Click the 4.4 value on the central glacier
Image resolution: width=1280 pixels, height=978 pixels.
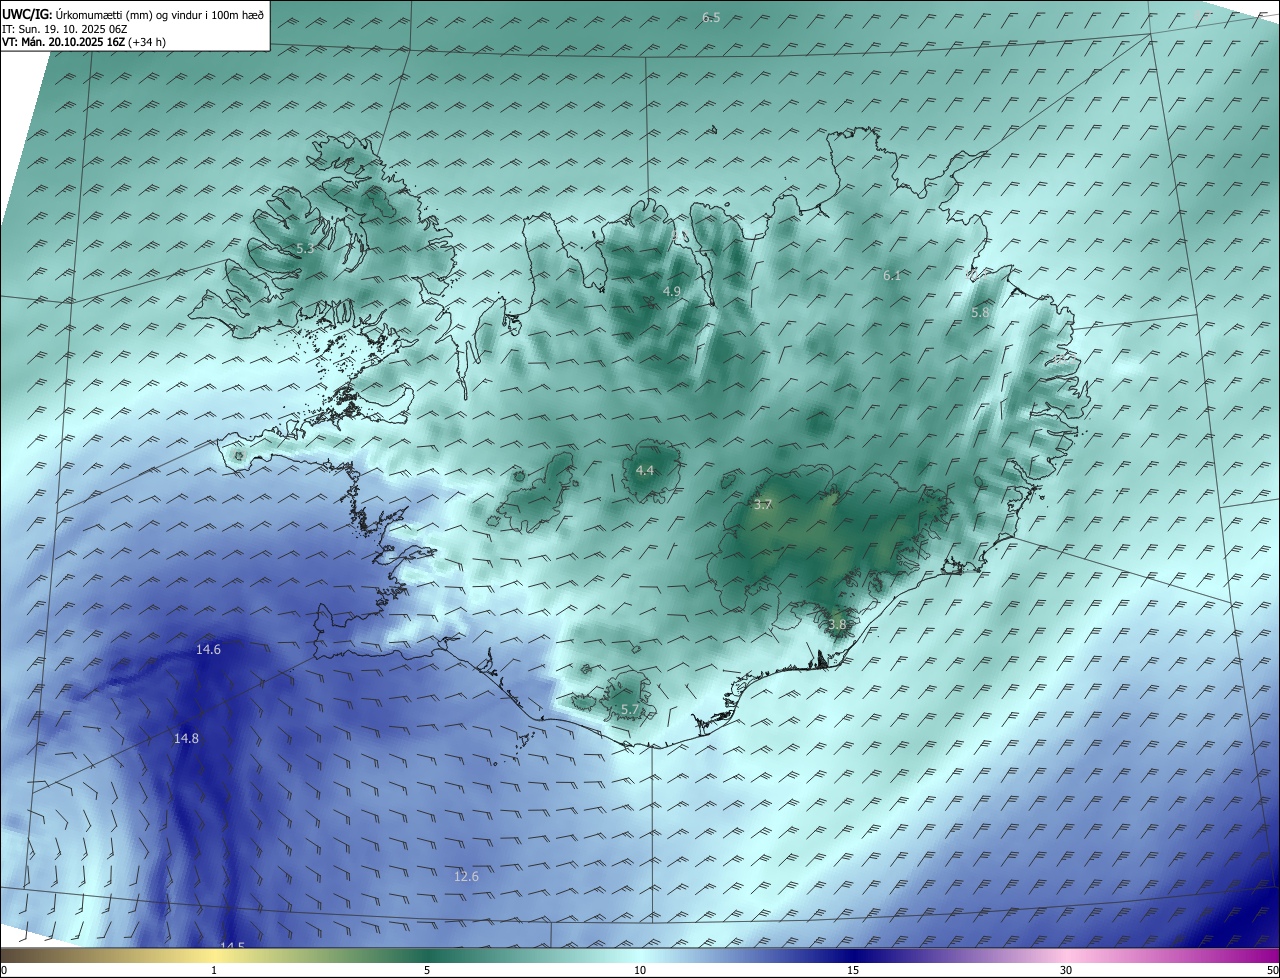[645, 470]
